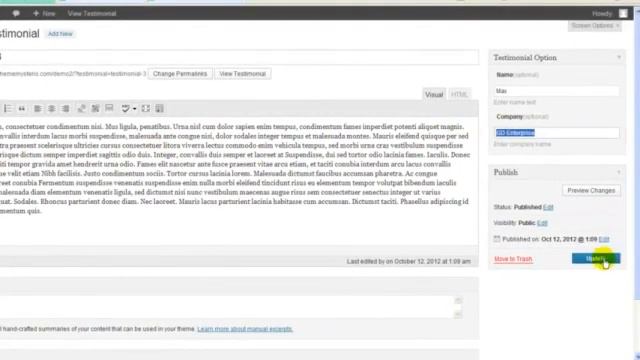Click the Name input field
This screenshot has width=640, height=360.
(x=556, y=91)
